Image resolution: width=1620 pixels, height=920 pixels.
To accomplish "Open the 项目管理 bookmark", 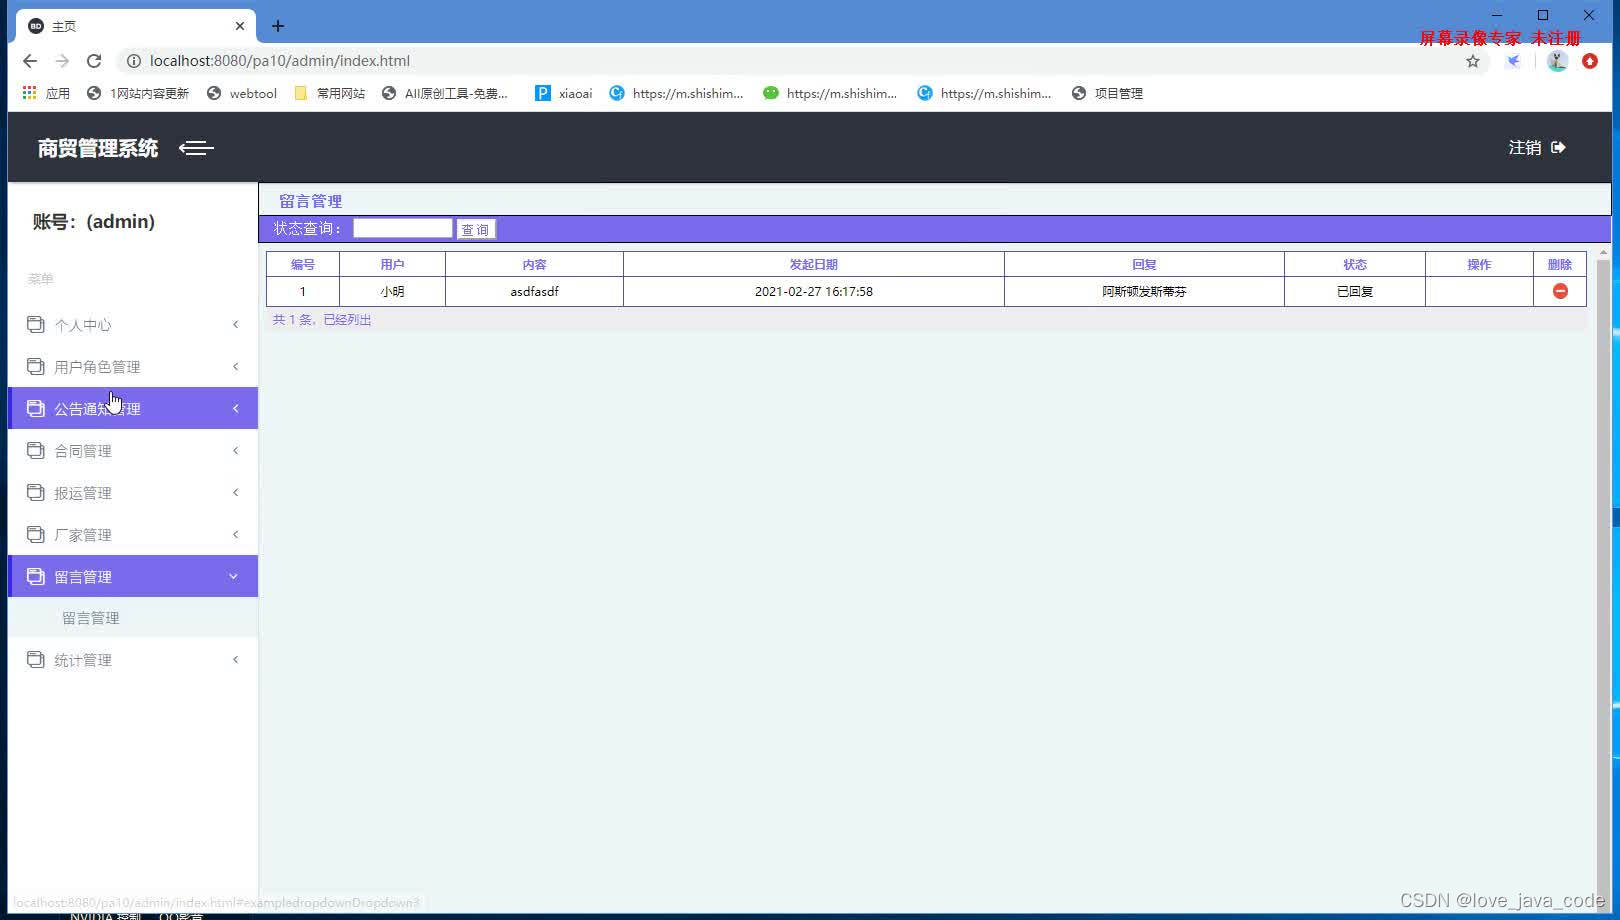I will click(x=1107, y=93).
